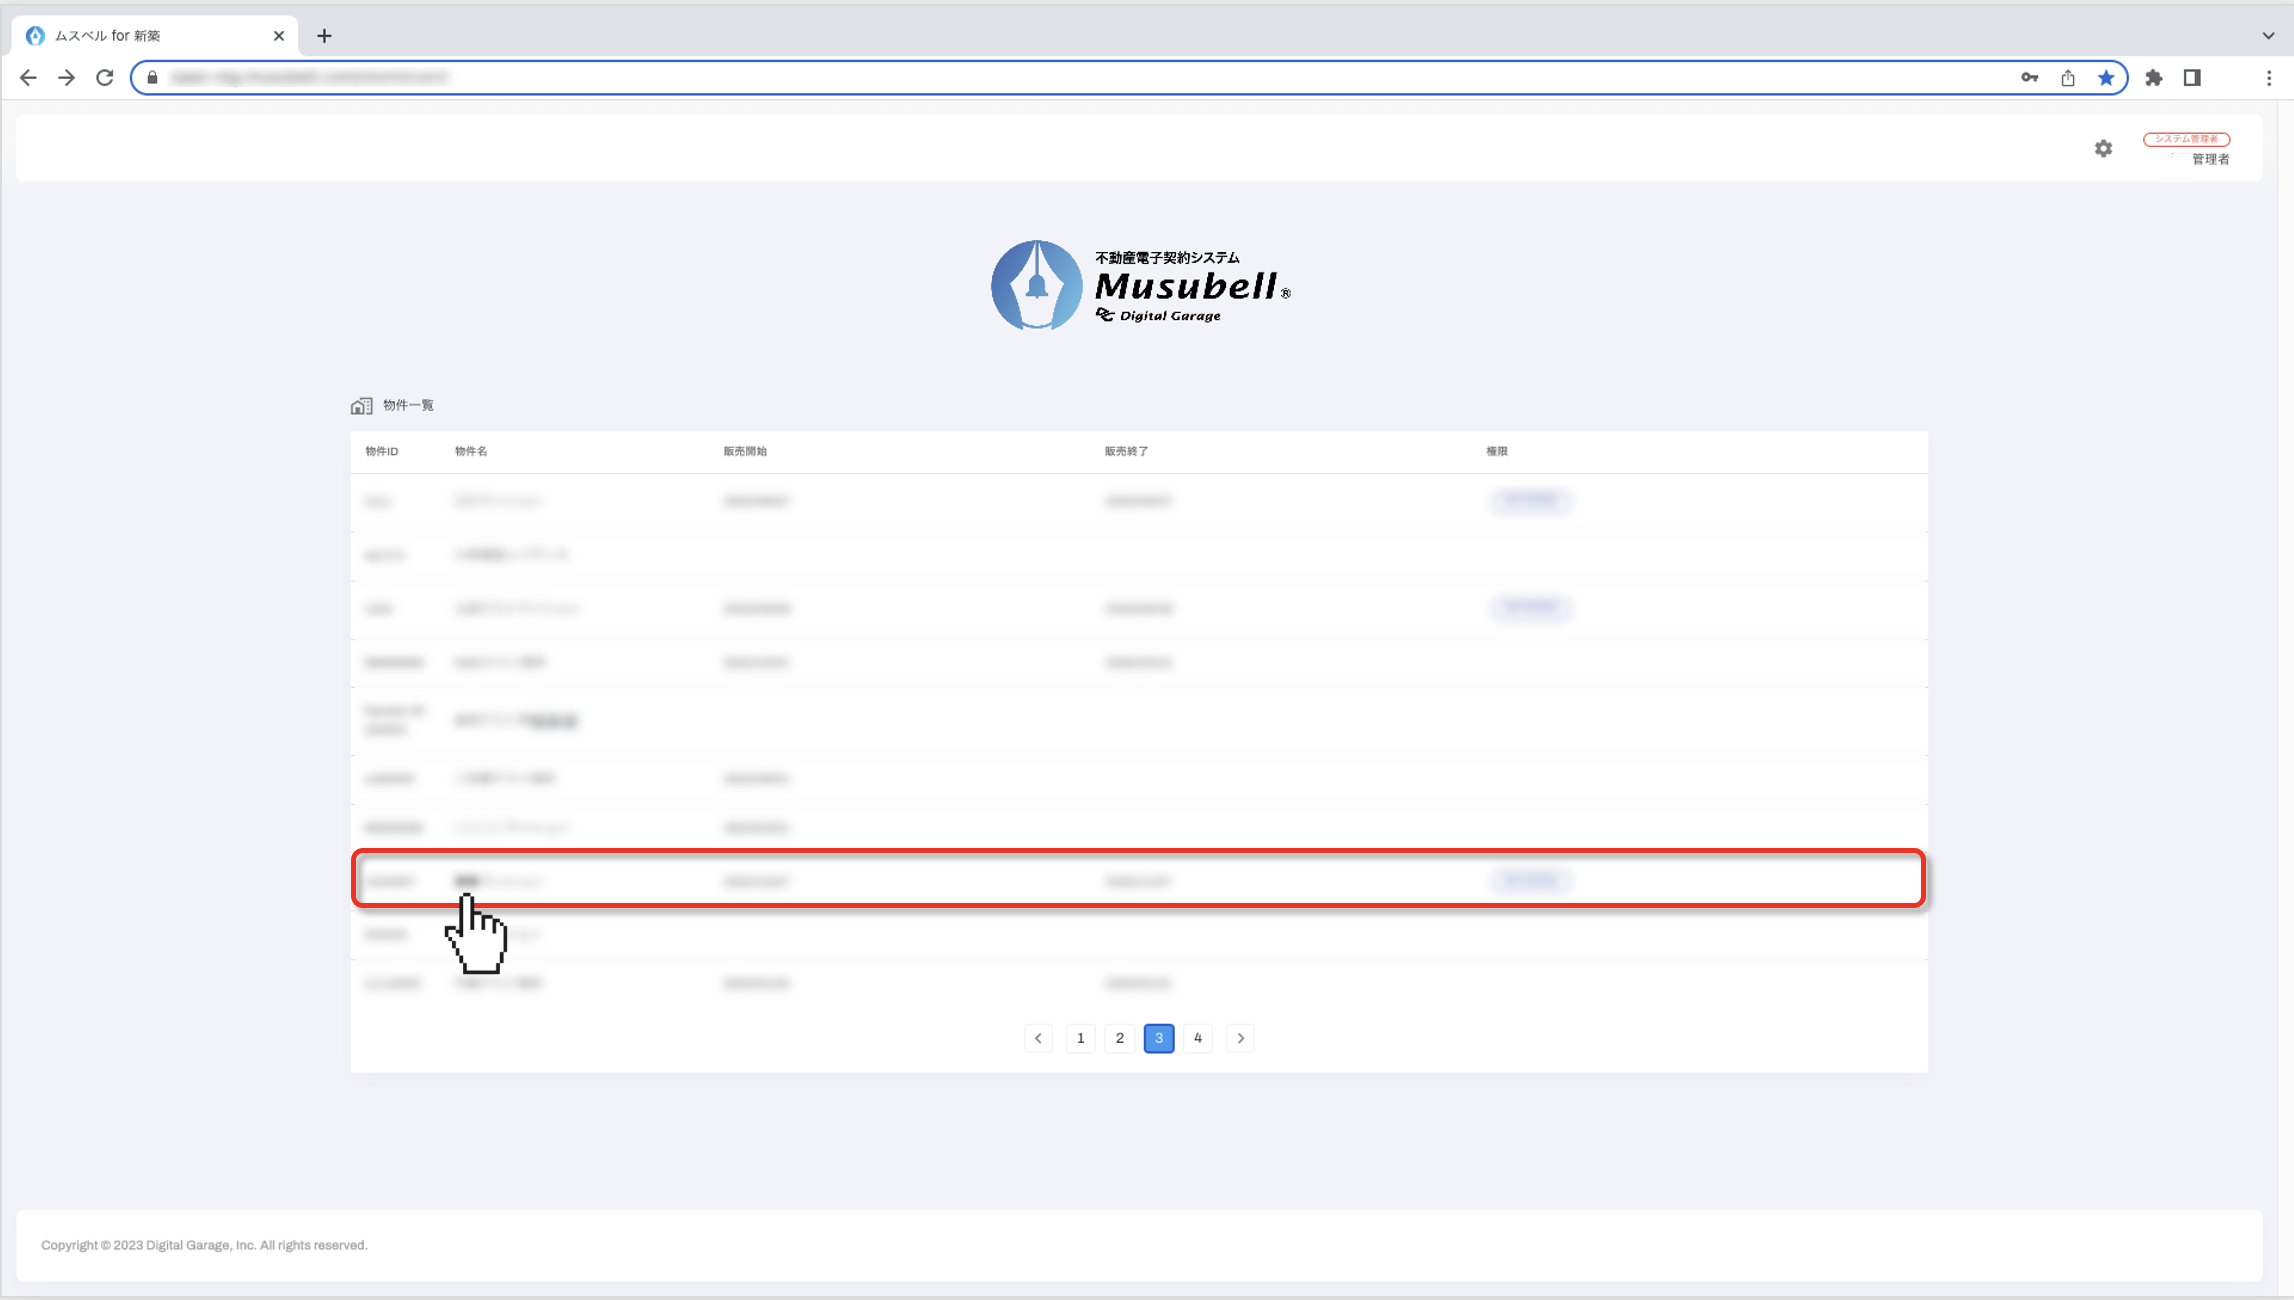Toggle the browser side panel icon

click(2192, 78)
